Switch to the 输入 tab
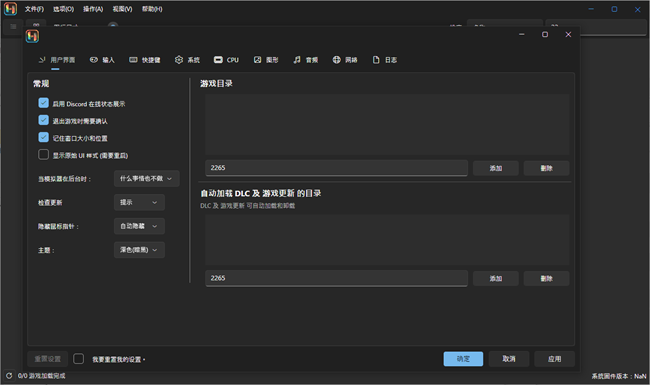The width and height of the screenshot is (650, 385). tap(102, 60)
